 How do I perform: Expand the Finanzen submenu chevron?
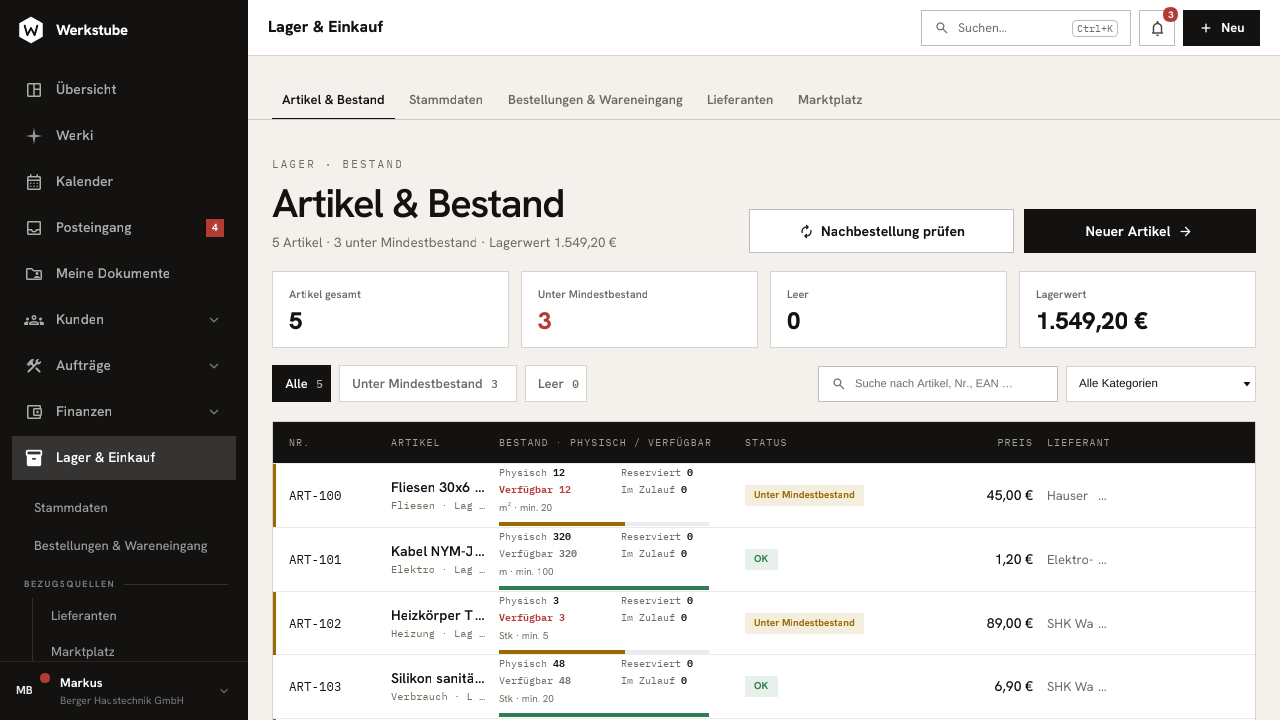click(x=214, y=411)
